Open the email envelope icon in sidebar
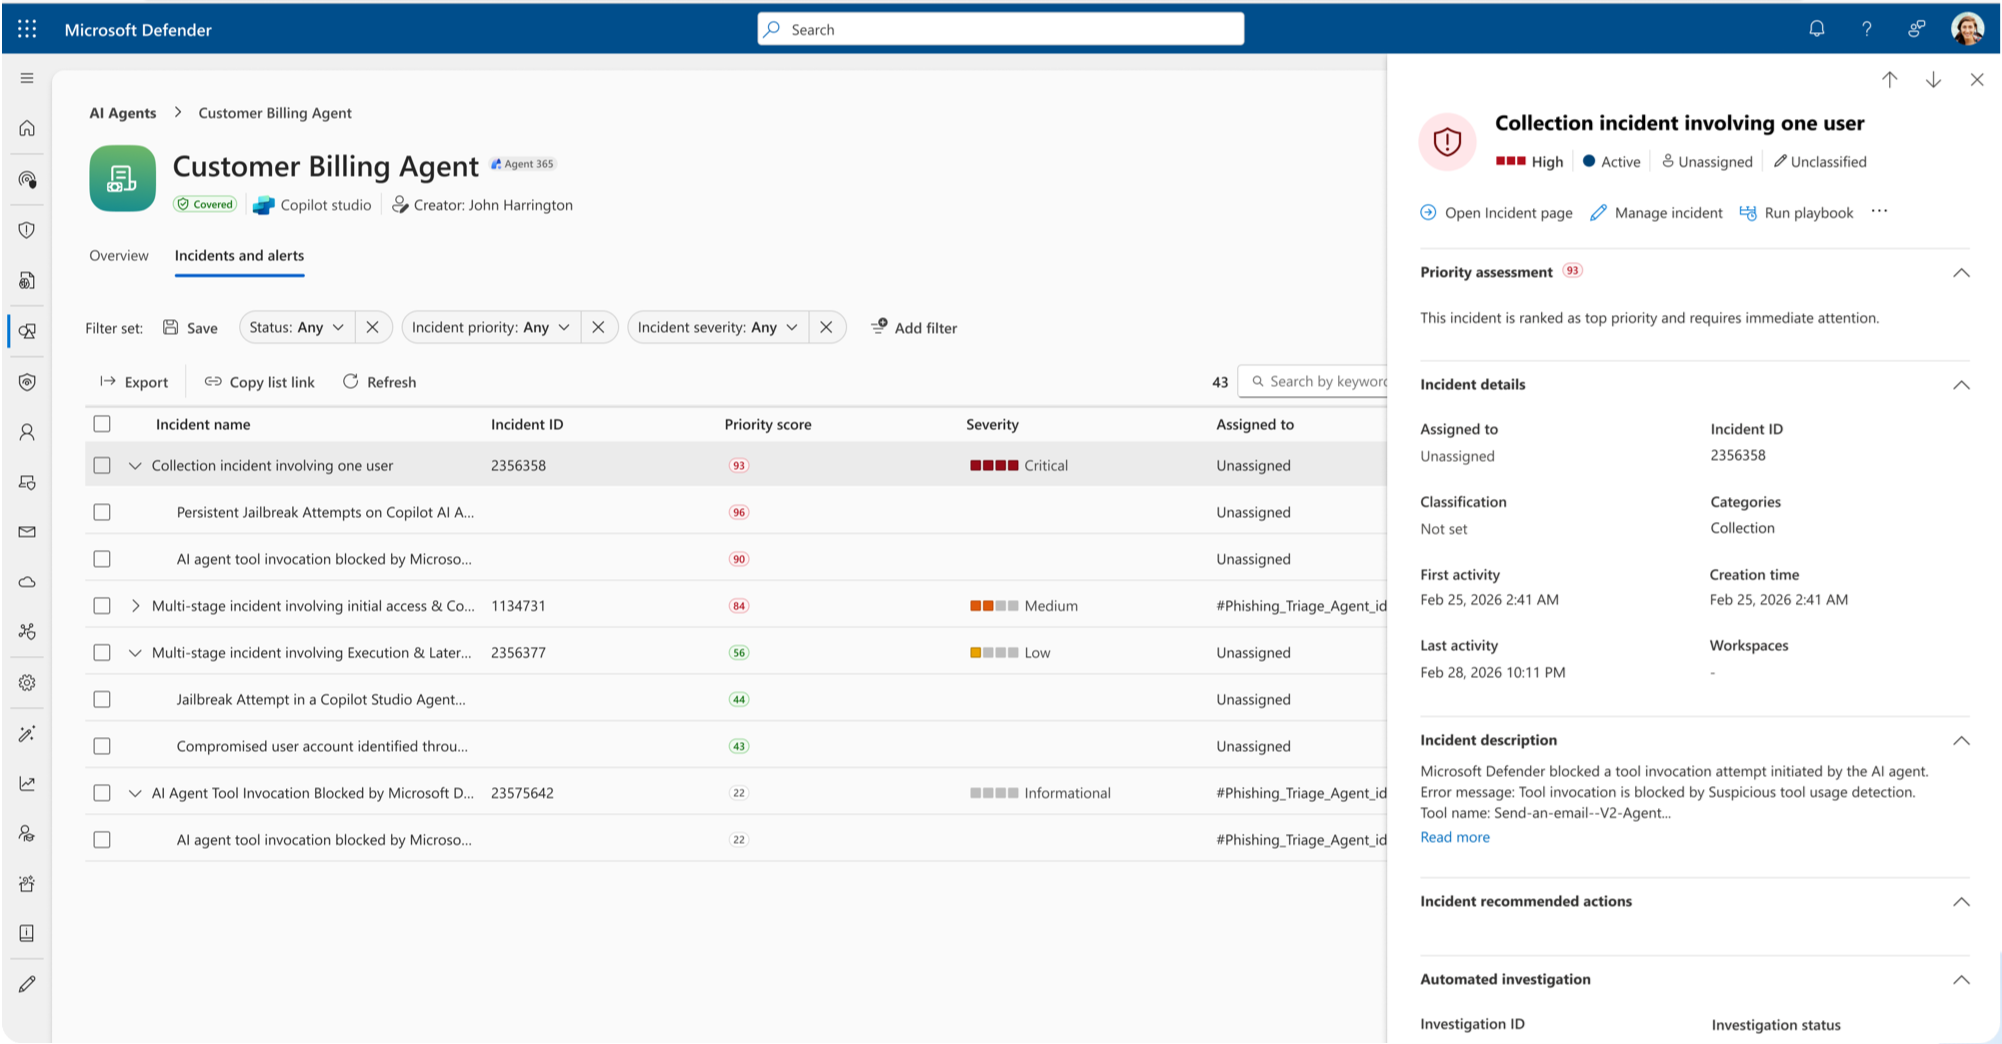 27,532
